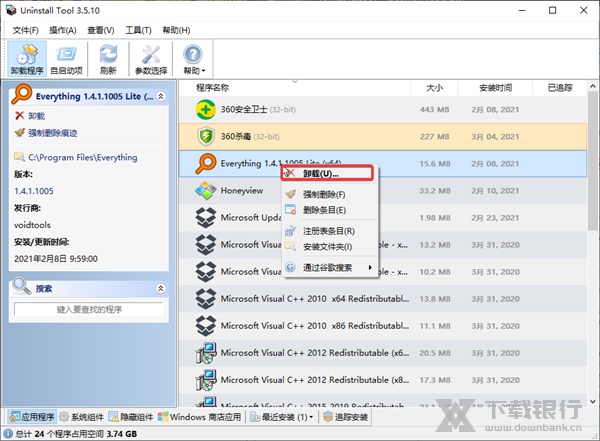This screenshot has width=600, height=441.
Task: Choose 强制删除(F) from the context menu
Action: point(324,194)
